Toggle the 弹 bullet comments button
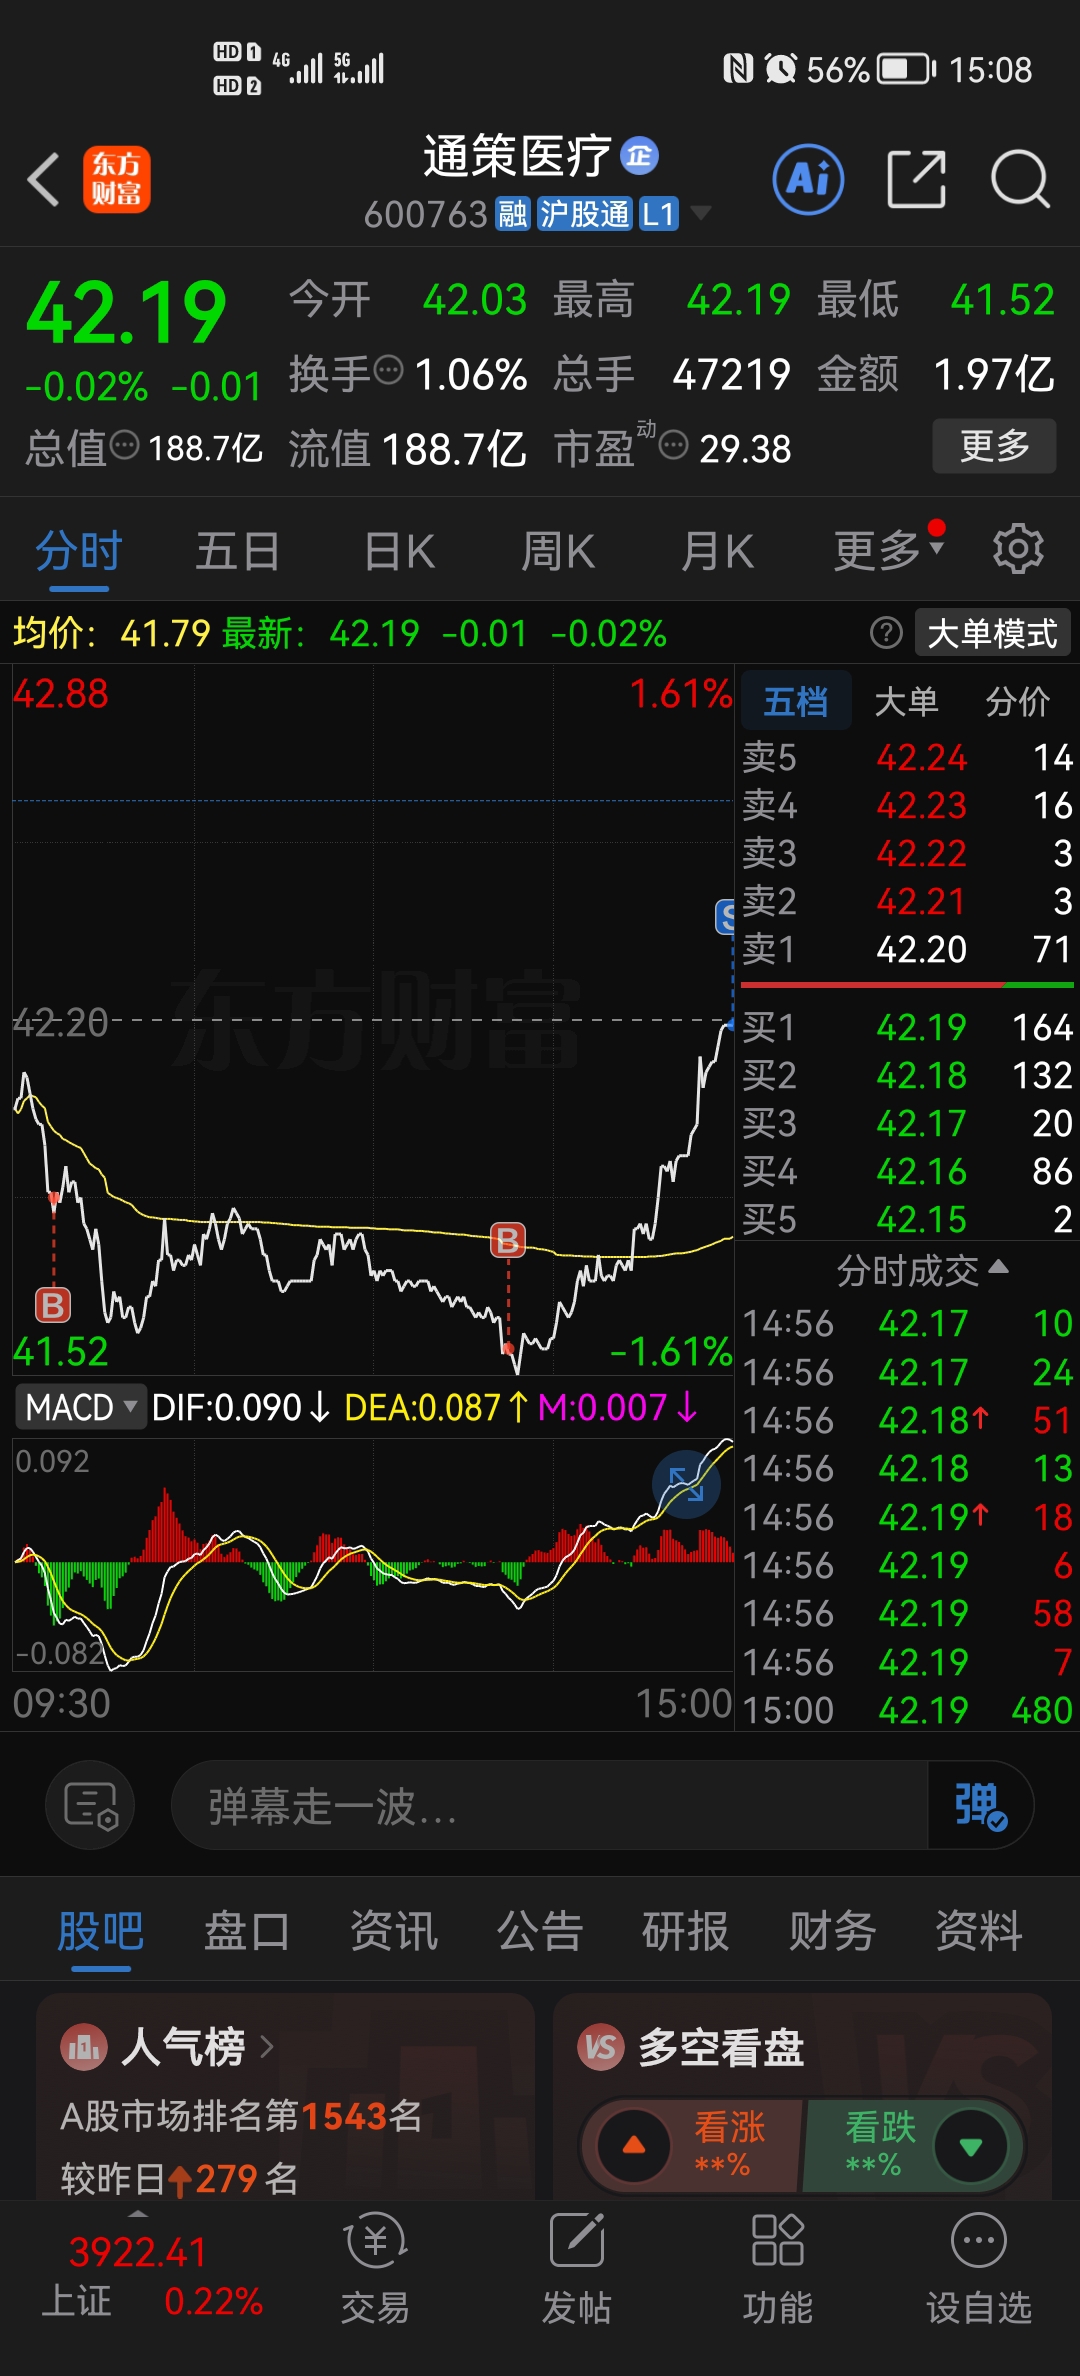1080x2376 pixels. point(980,1805)
